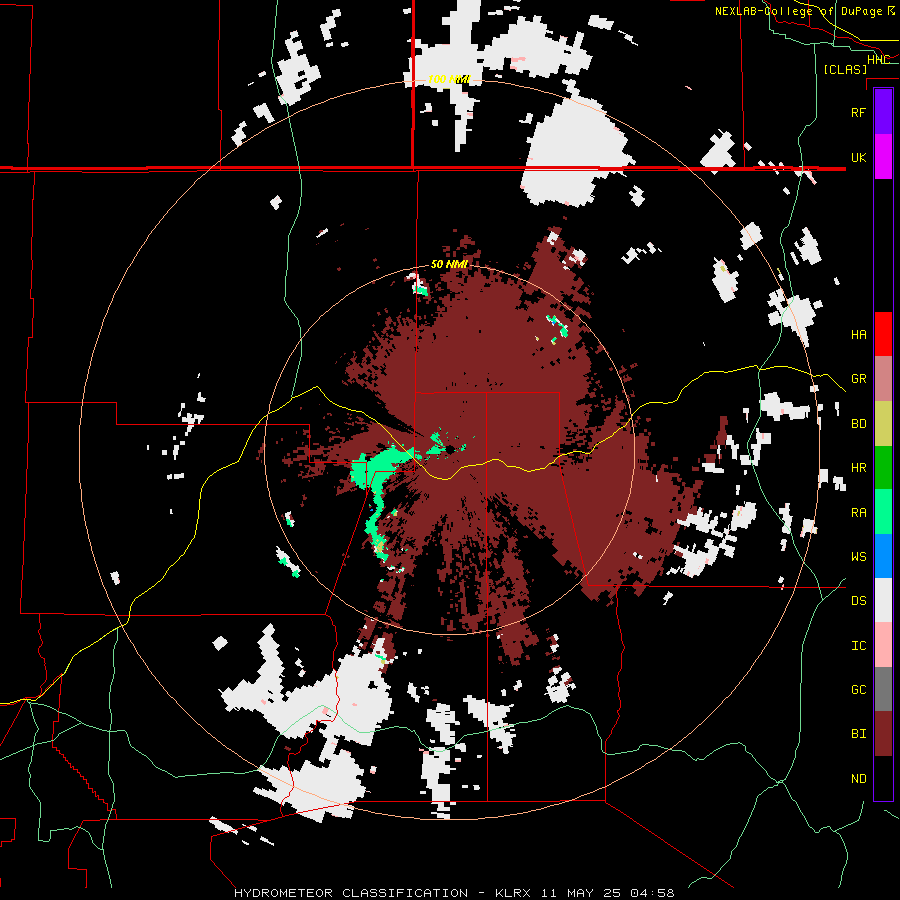Click the "HA" legend label
The width and height of the screenshot is (900, 900).
tap(858, 334)
